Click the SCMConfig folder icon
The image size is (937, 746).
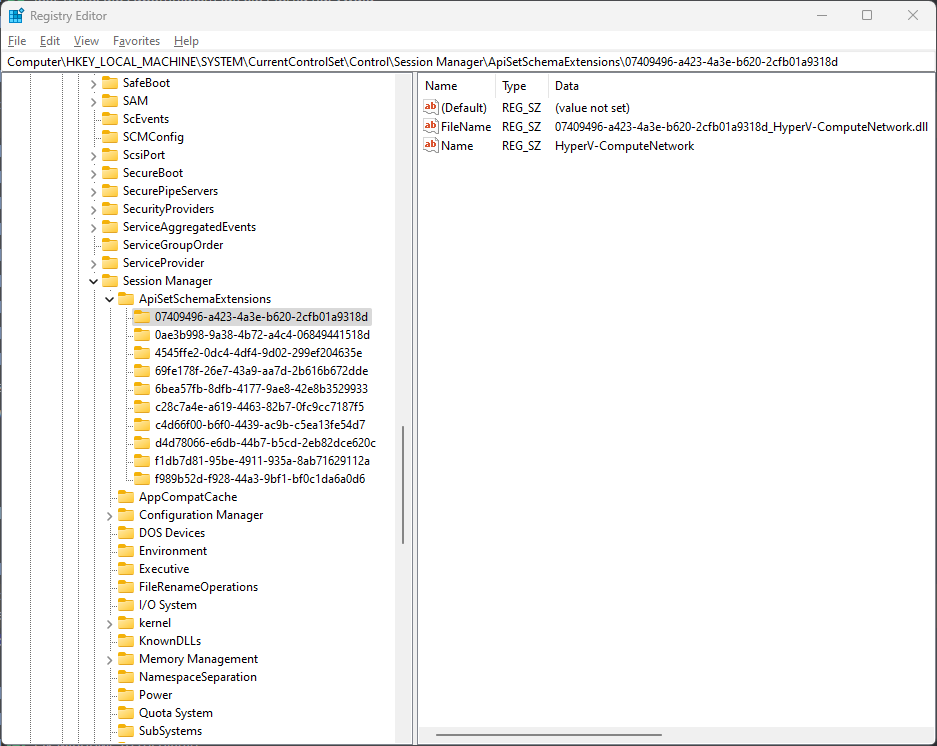tap(110, 136)
